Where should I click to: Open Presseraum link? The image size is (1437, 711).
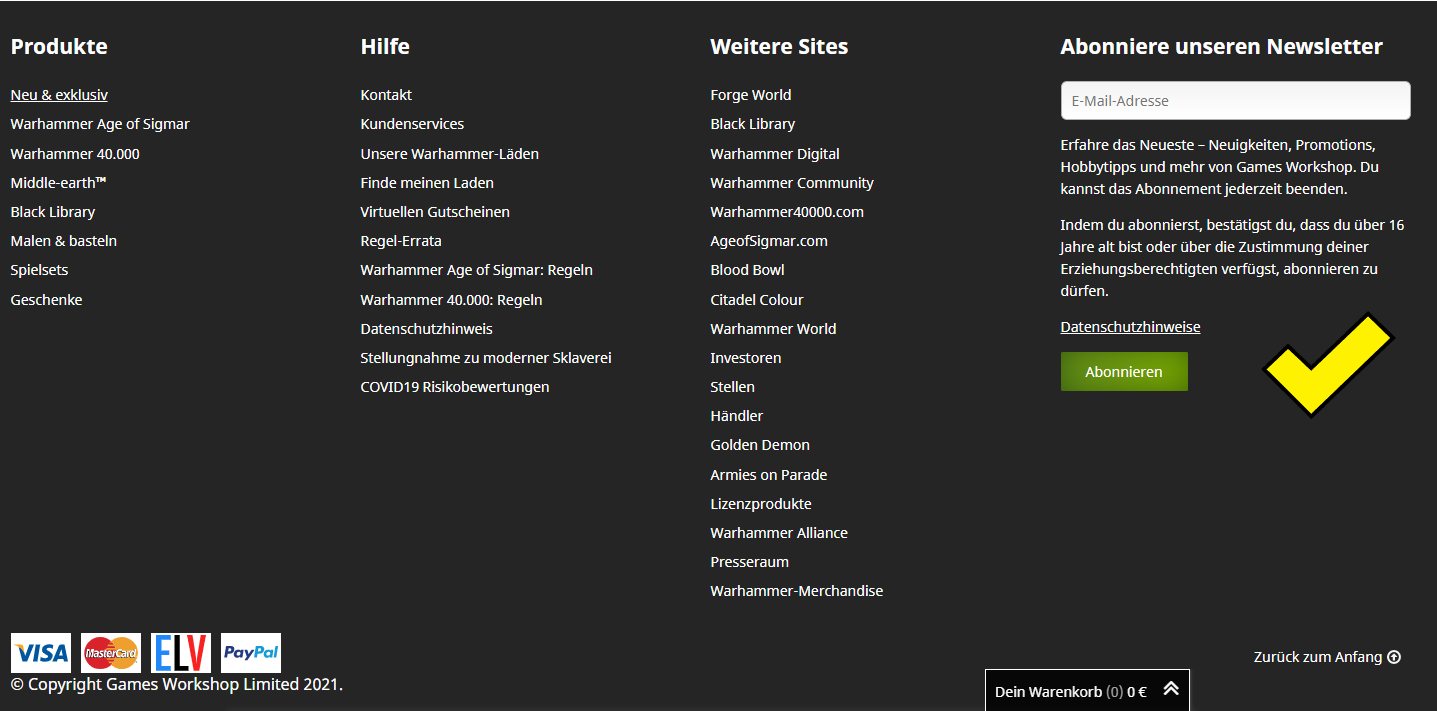(x=750, y=562)
